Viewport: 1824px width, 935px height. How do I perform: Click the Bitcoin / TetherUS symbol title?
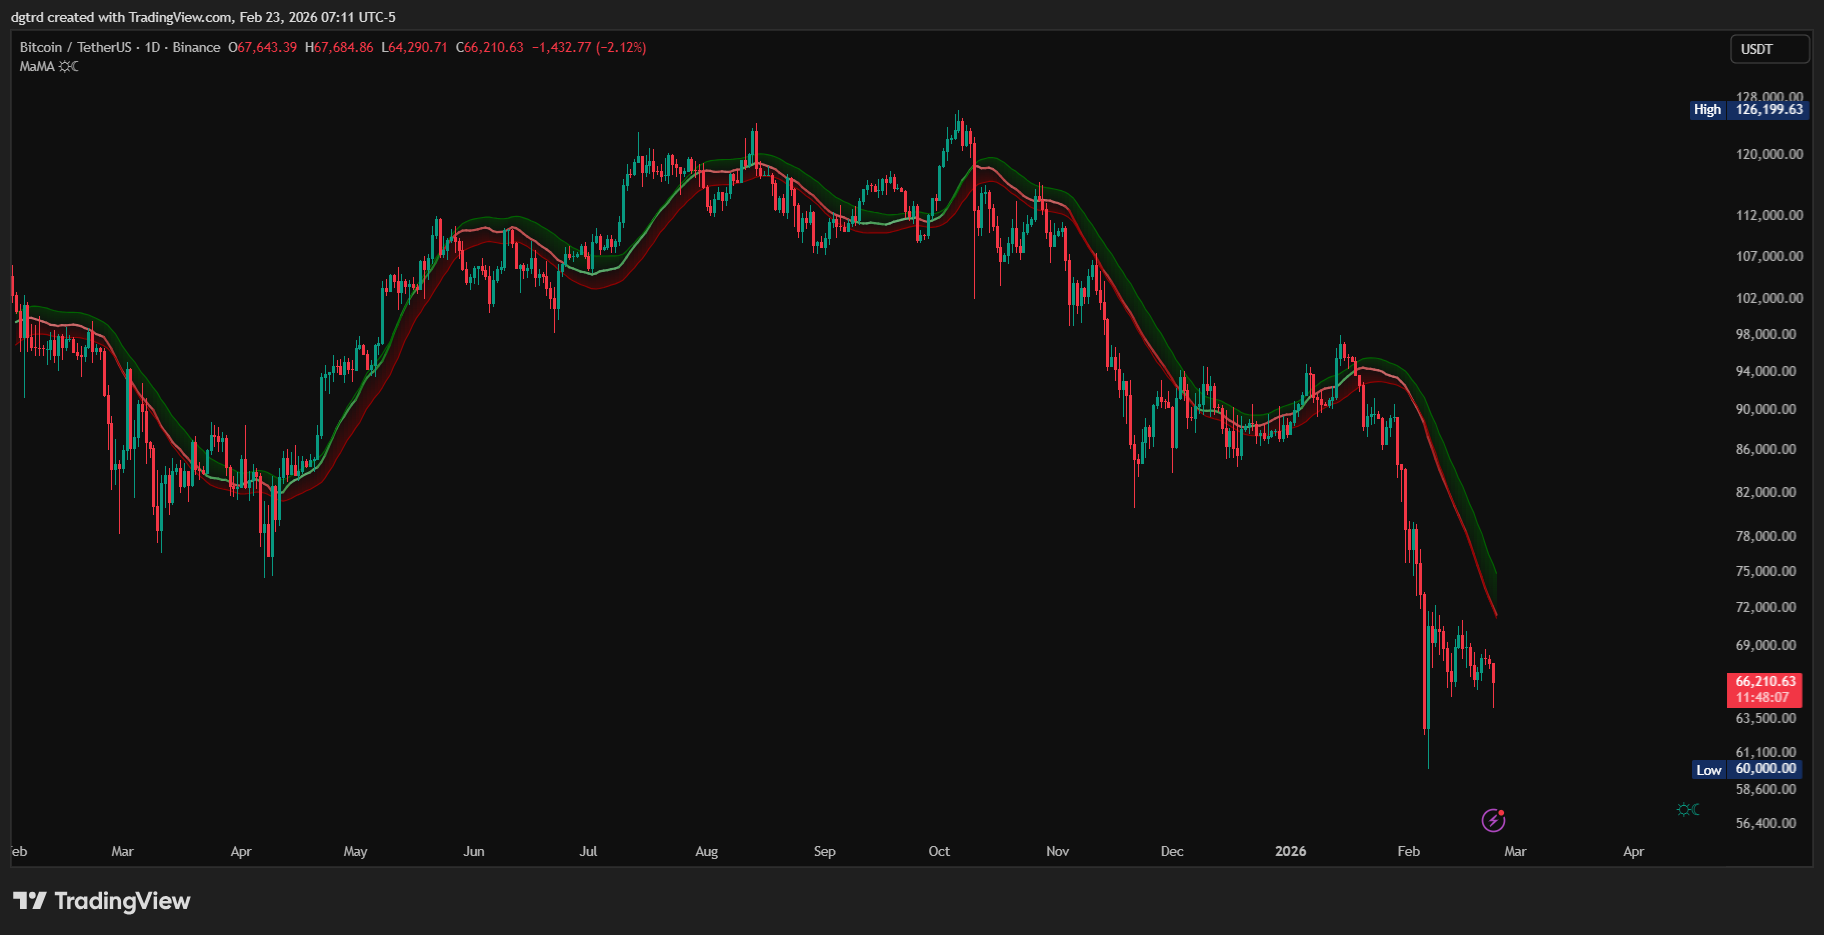[x=76, y=47]
